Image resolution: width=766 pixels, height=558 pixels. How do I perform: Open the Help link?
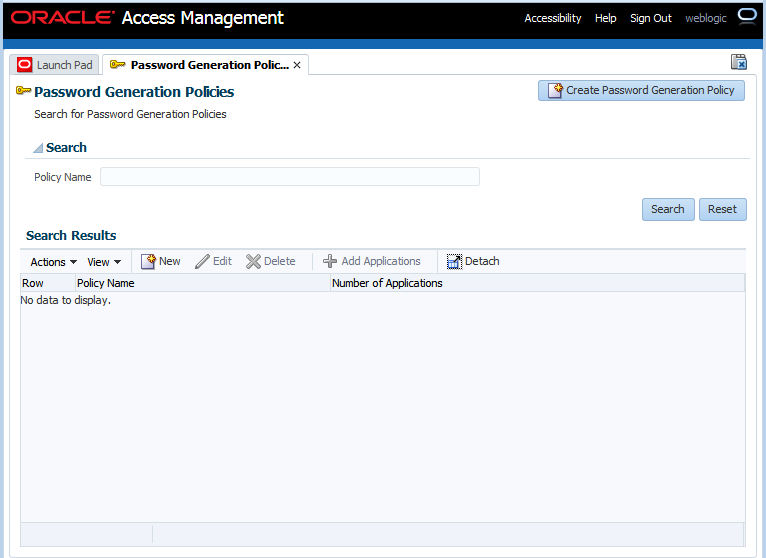605,18
